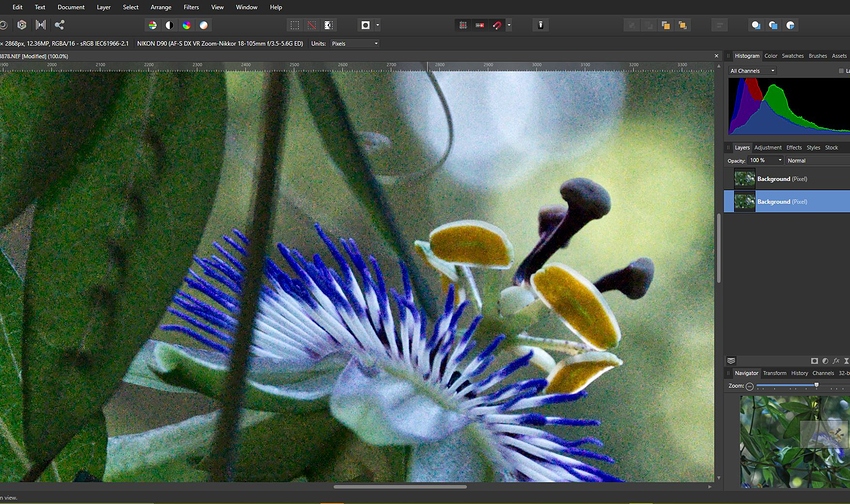This screenshot has width=850, height=504.
Task: Switch to the Swatches tab
Action: (x=792, y=56)
